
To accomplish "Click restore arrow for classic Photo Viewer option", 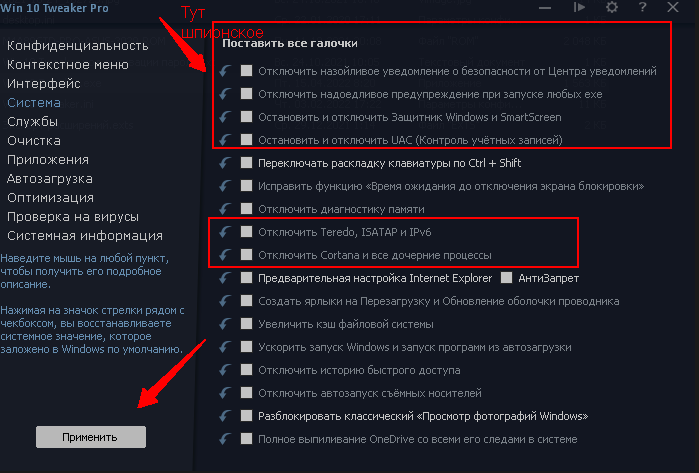I will tap(226, 416).
